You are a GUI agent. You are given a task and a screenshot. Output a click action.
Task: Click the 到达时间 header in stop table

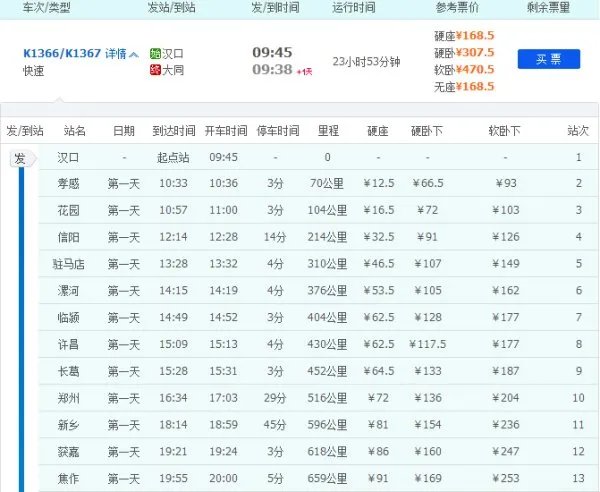tap(174, 131)
